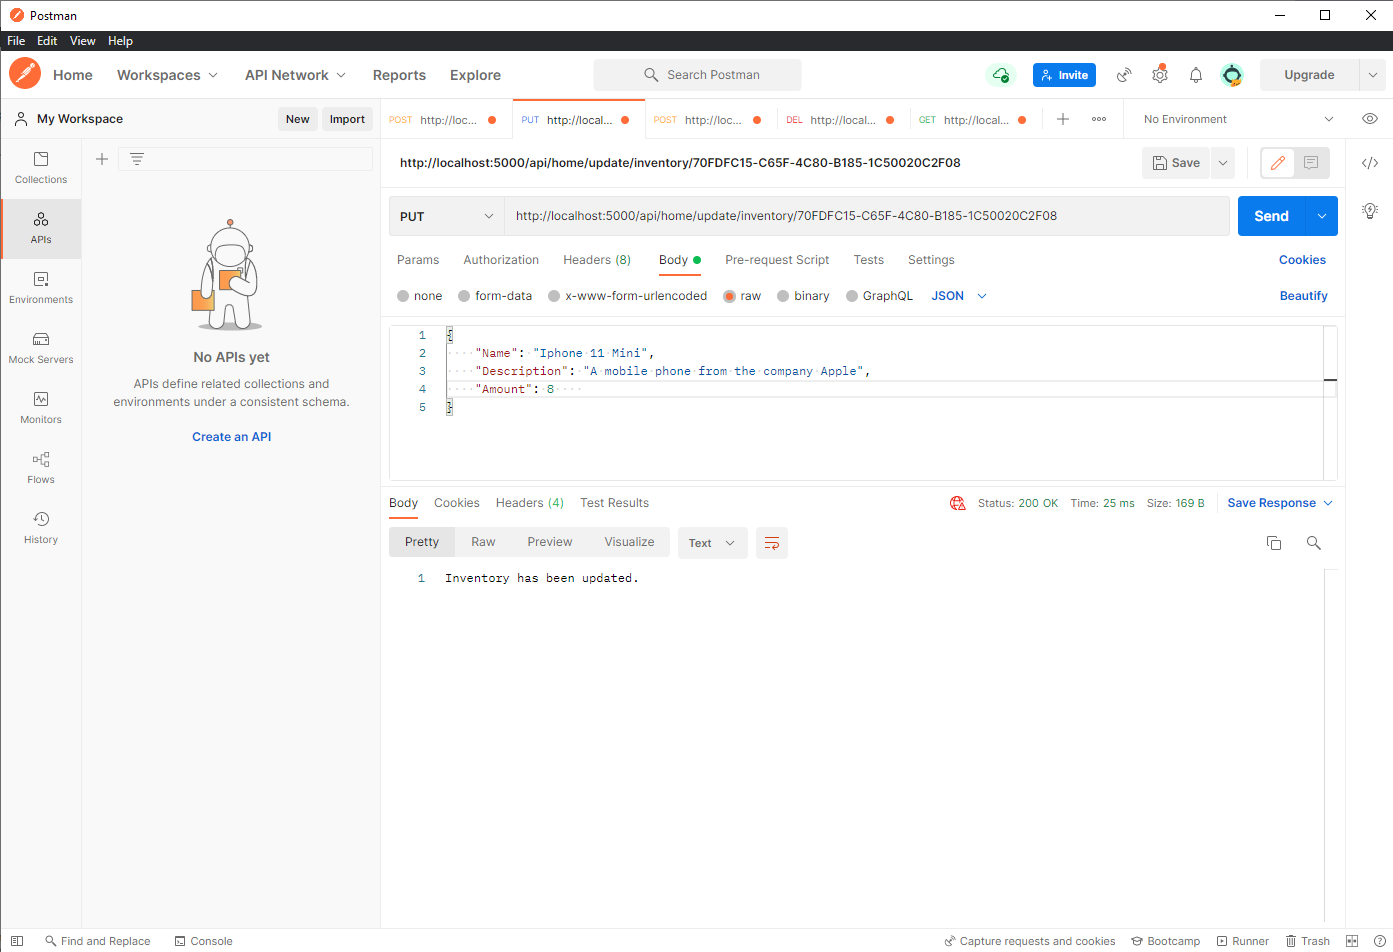Open the search within response results
The width and height of the screenshot is (1393, 952).
[x=1314, y=542]
